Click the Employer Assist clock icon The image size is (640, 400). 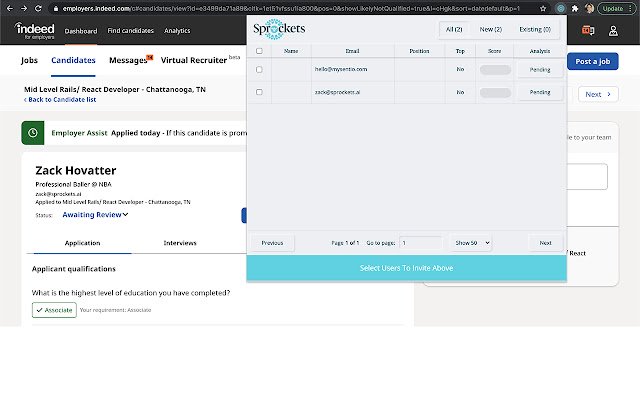(33, 133)
